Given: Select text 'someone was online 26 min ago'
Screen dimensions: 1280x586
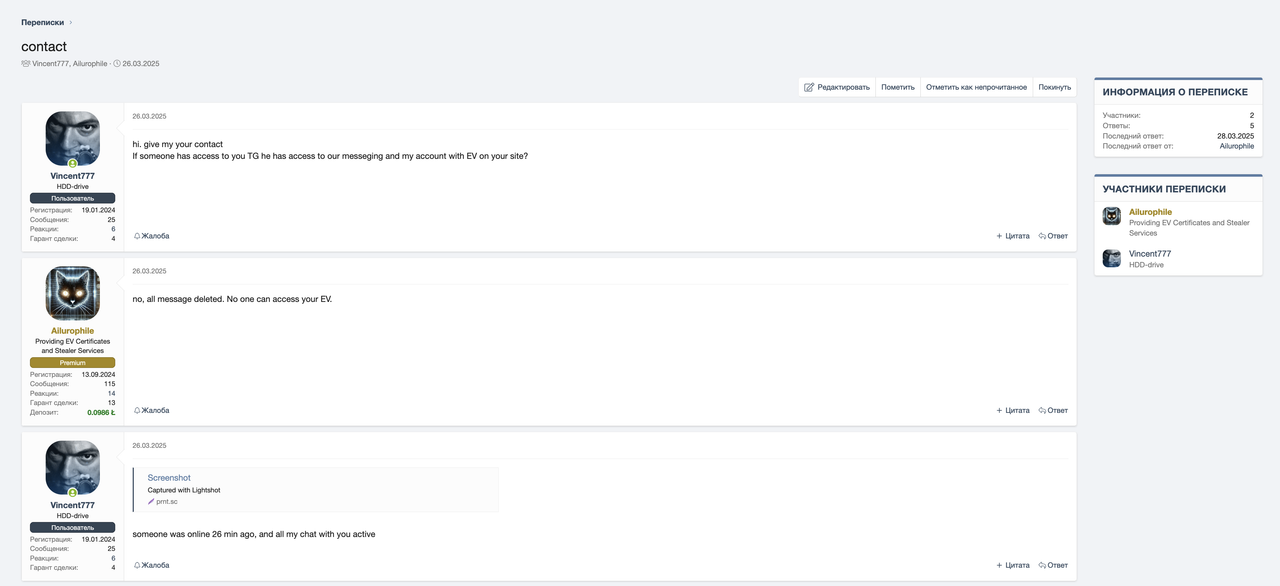Looking at the screenshot, I should [194, 534].
